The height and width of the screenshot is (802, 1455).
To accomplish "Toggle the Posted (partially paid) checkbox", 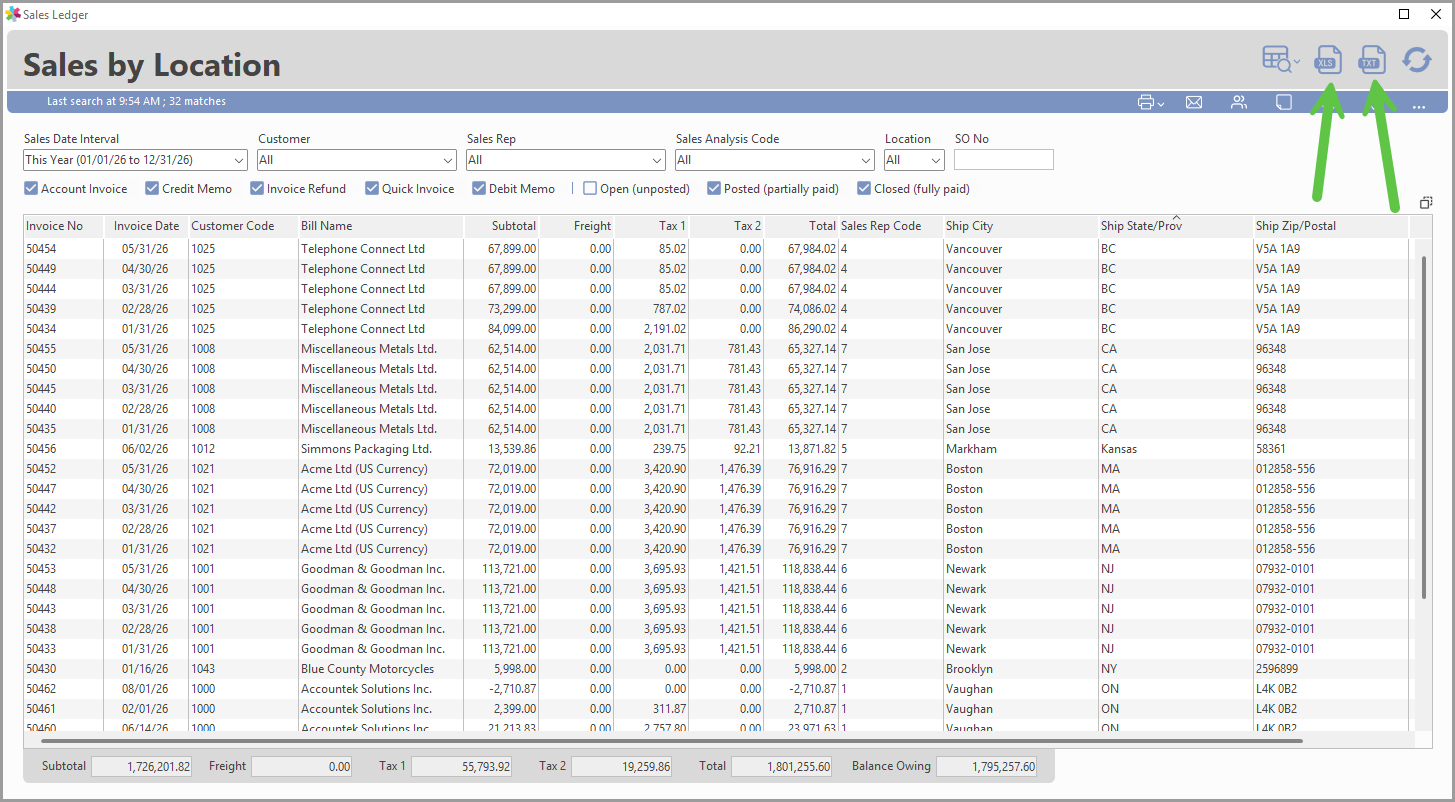I will [x=714, y=188].
